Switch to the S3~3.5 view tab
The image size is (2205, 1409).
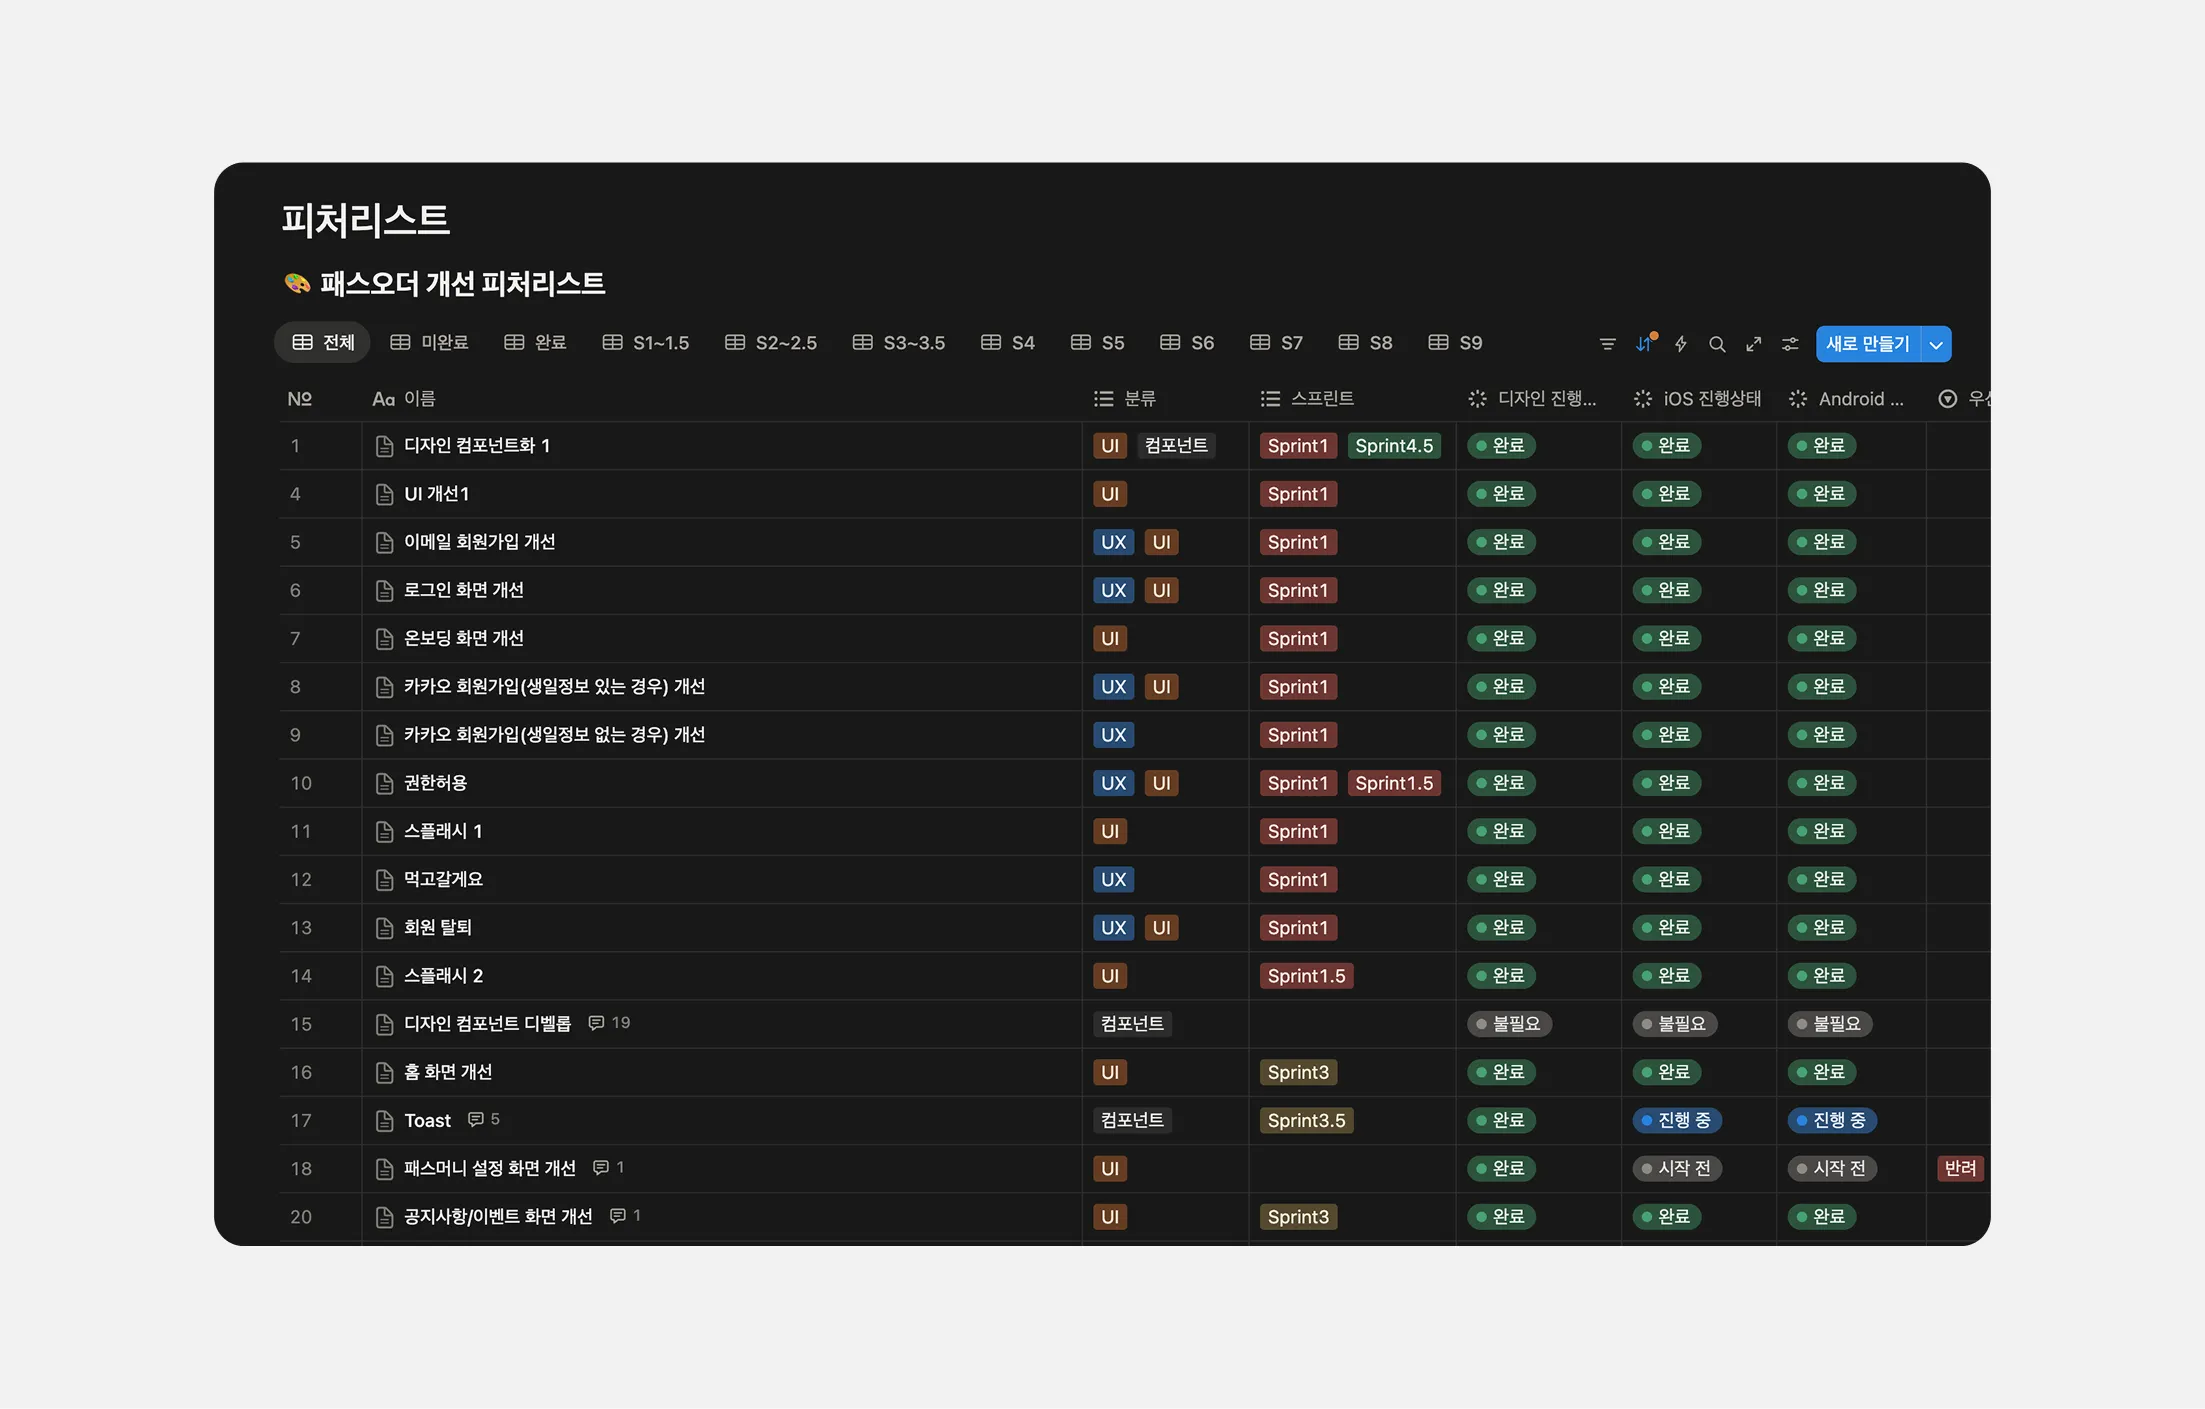tap(899, 343)
